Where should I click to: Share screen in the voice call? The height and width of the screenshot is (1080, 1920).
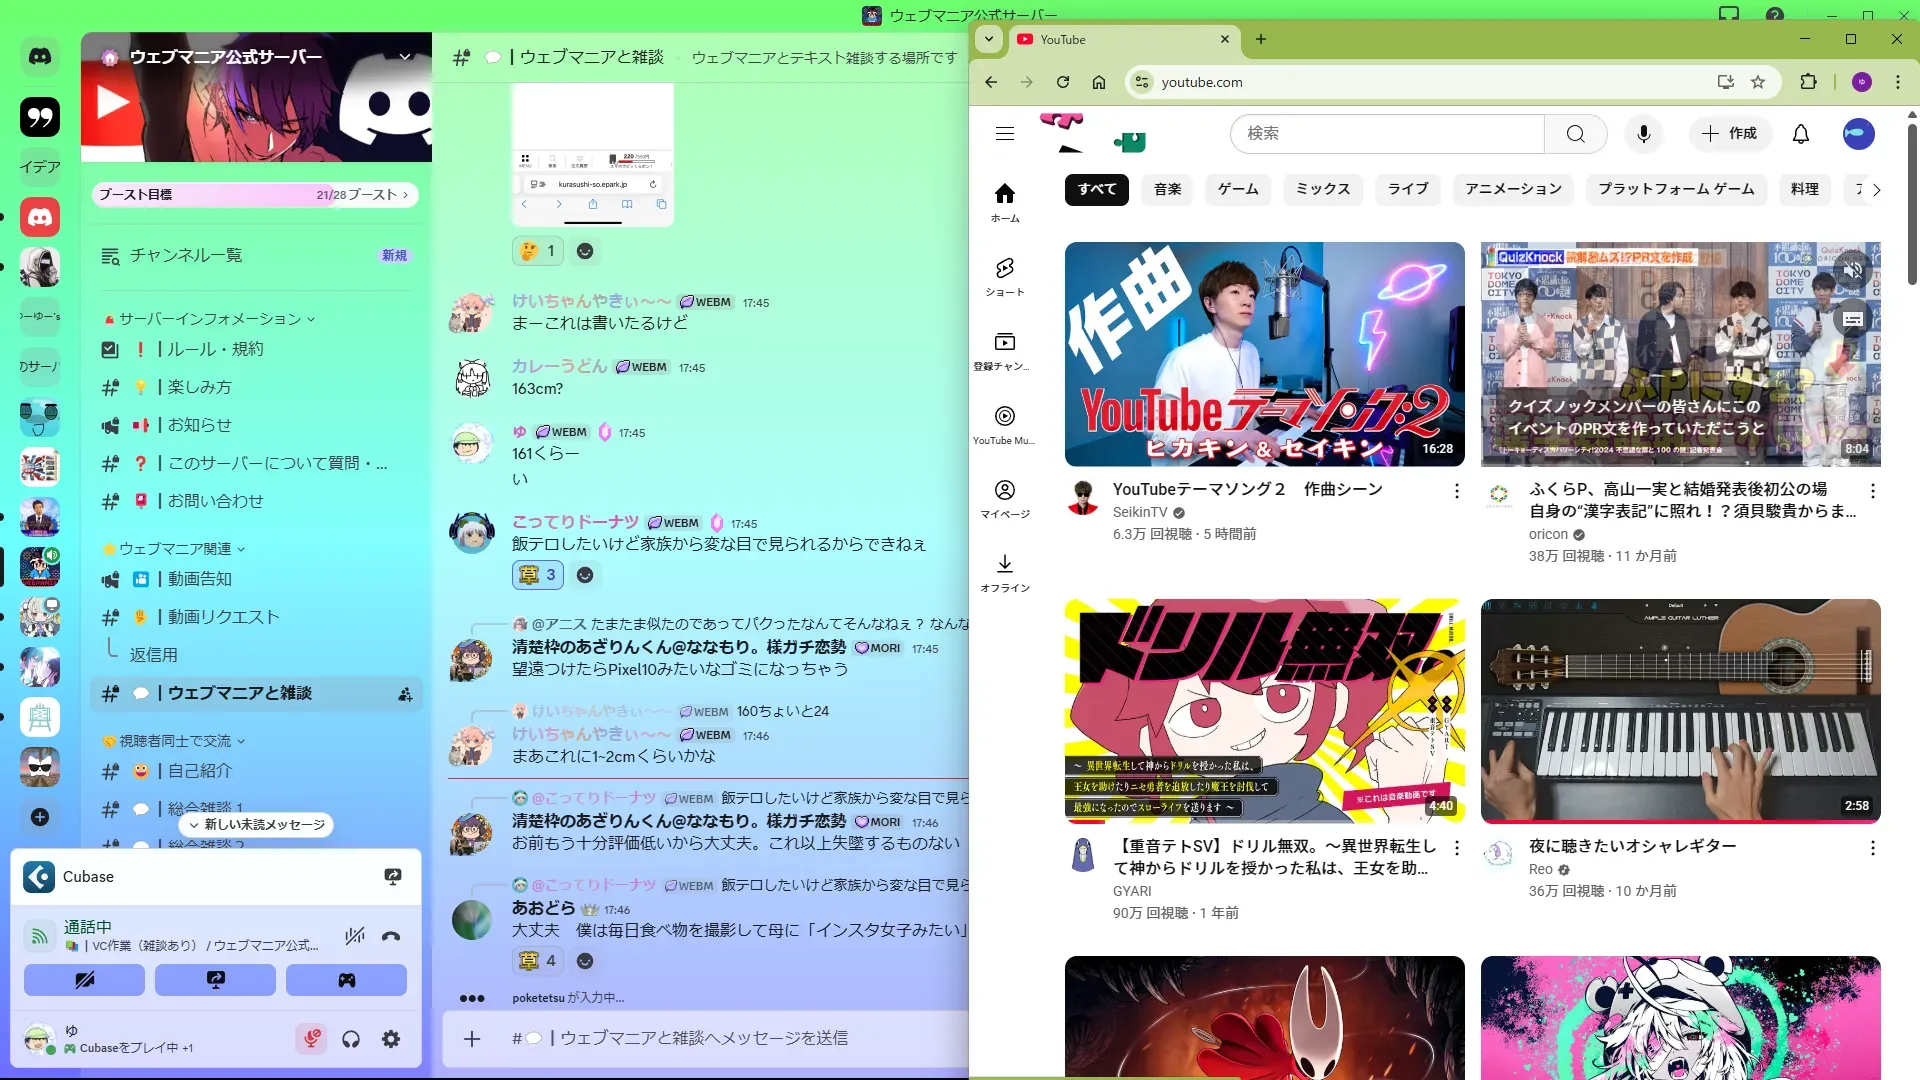(215, 980)
